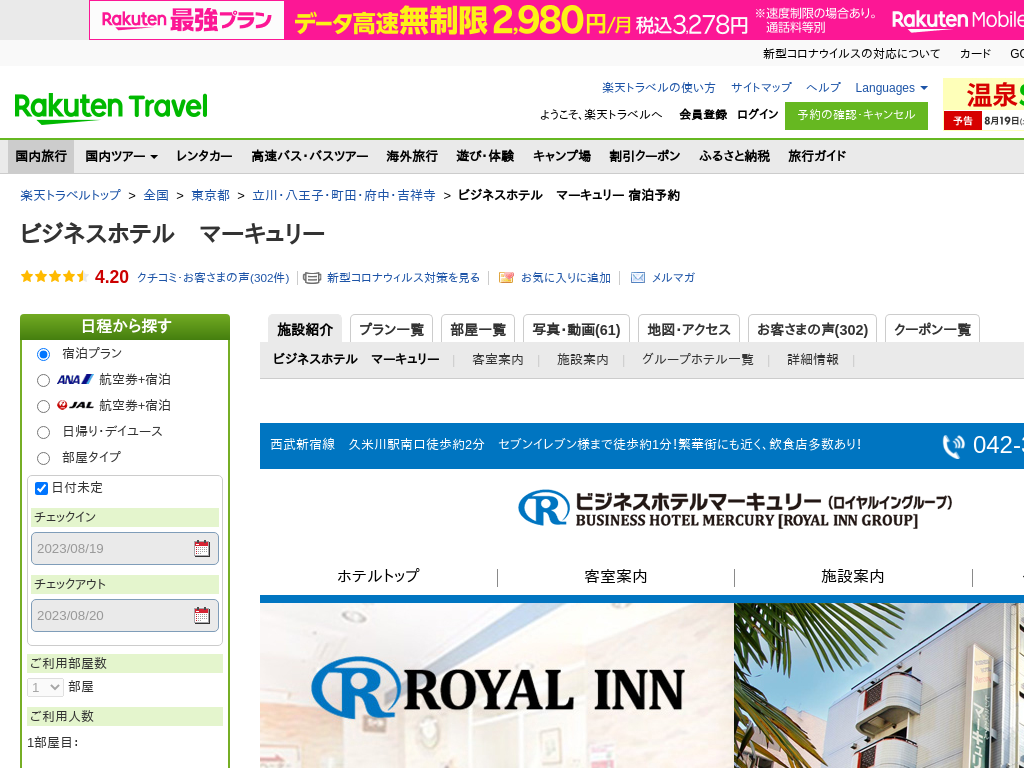Open 楽天トラベルの使い方 link
The image size is (1024, 768).
pos(658,88)
